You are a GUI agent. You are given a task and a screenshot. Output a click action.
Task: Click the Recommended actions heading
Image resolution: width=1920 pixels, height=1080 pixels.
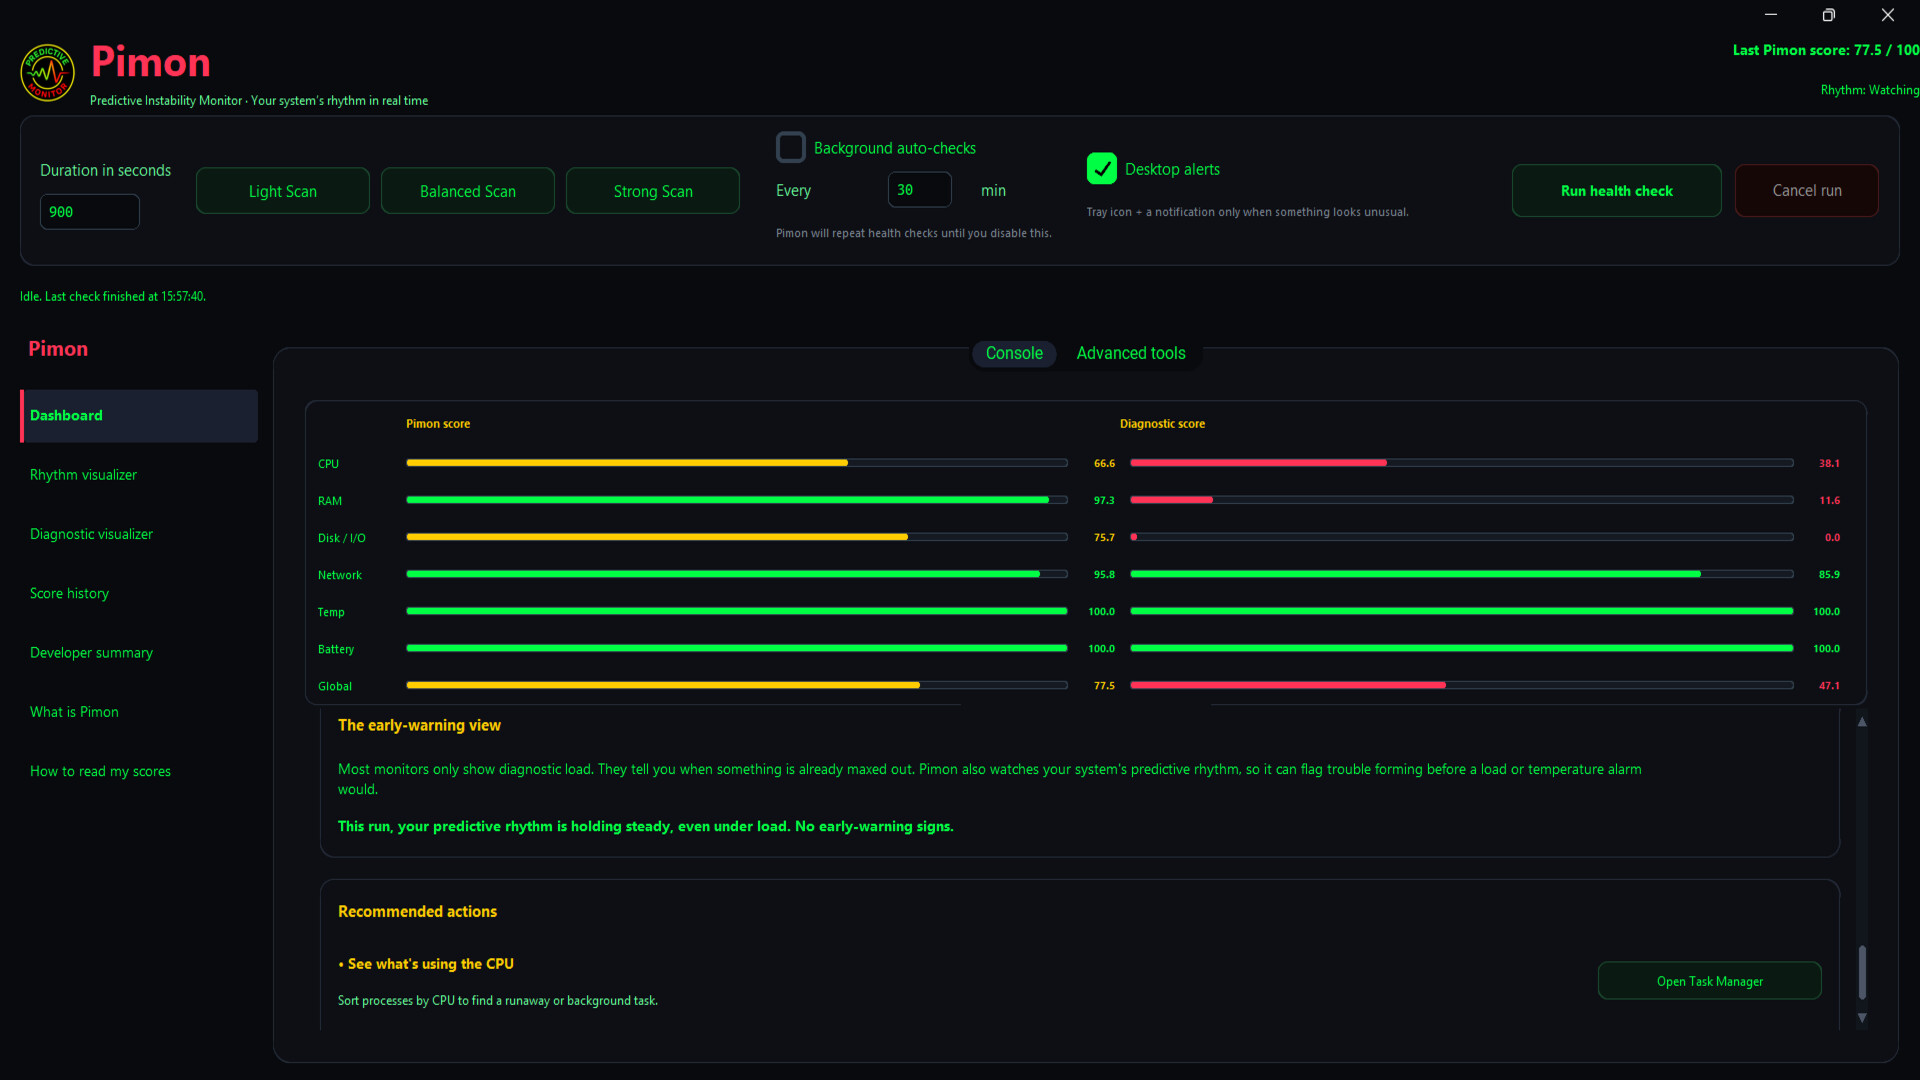pyautogui.click(x=417, y=912)
